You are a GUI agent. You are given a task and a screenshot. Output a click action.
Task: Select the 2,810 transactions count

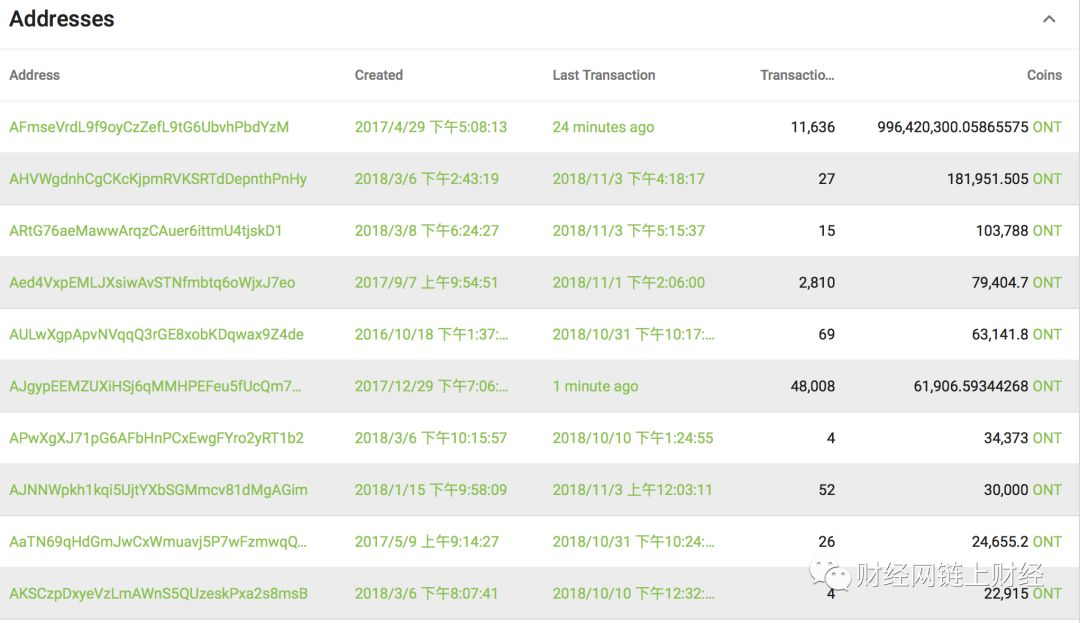pos(817,282)
